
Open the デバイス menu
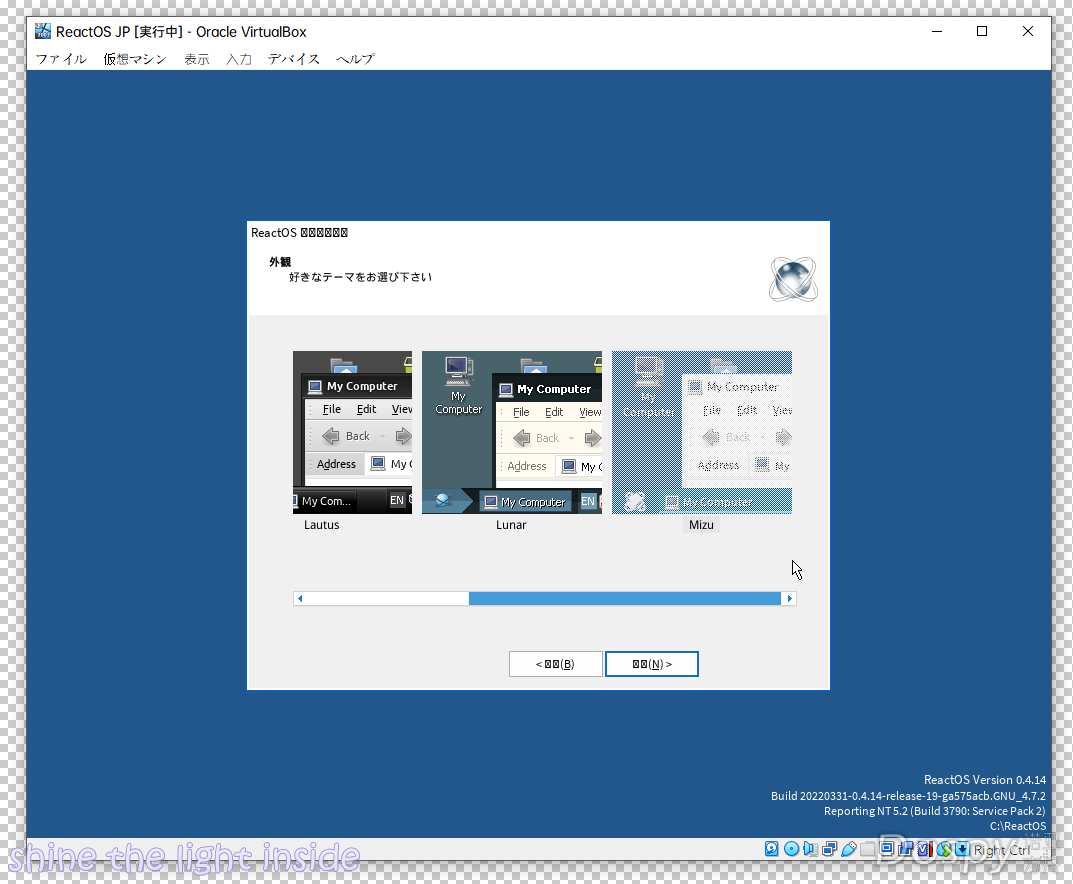(294, 59)
